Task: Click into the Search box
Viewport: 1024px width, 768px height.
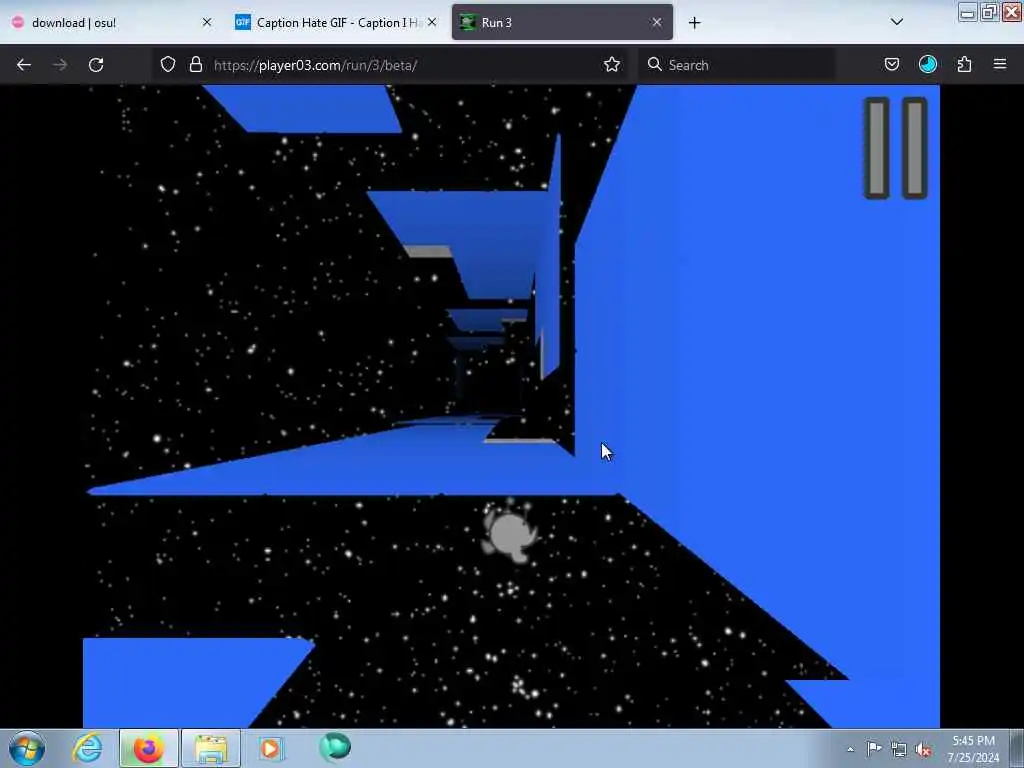Action: point(737,65)
